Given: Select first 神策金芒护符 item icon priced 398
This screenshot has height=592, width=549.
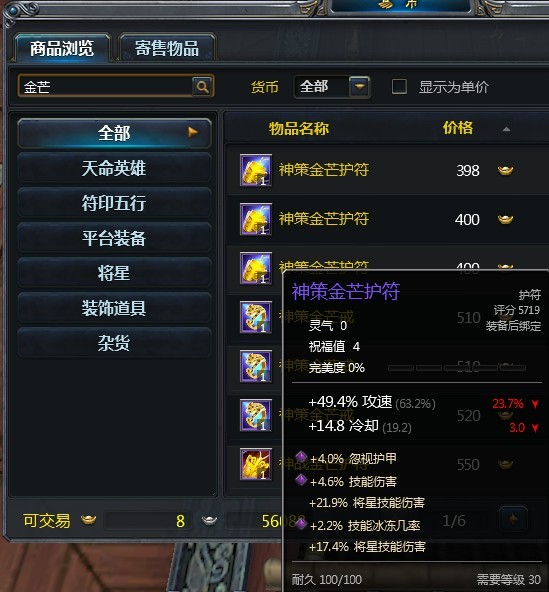Looking at the screenshot, I should coord(256,170).
